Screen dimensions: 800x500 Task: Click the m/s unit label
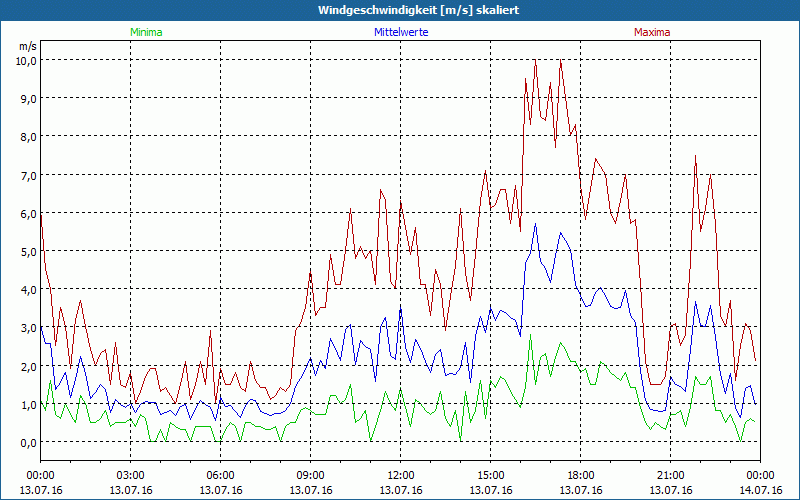click(27, 46)
